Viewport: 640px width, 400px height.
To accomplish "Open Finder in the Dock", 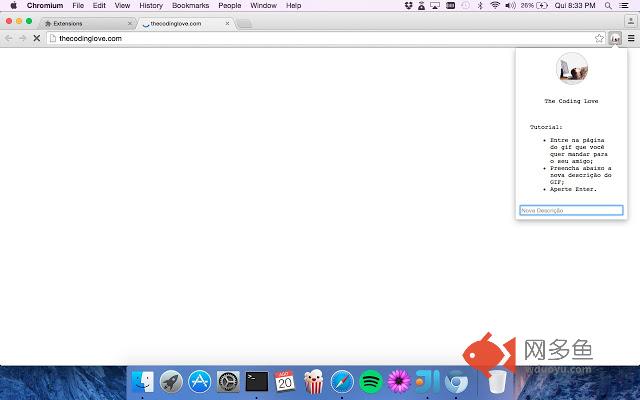I will (143, 382).
